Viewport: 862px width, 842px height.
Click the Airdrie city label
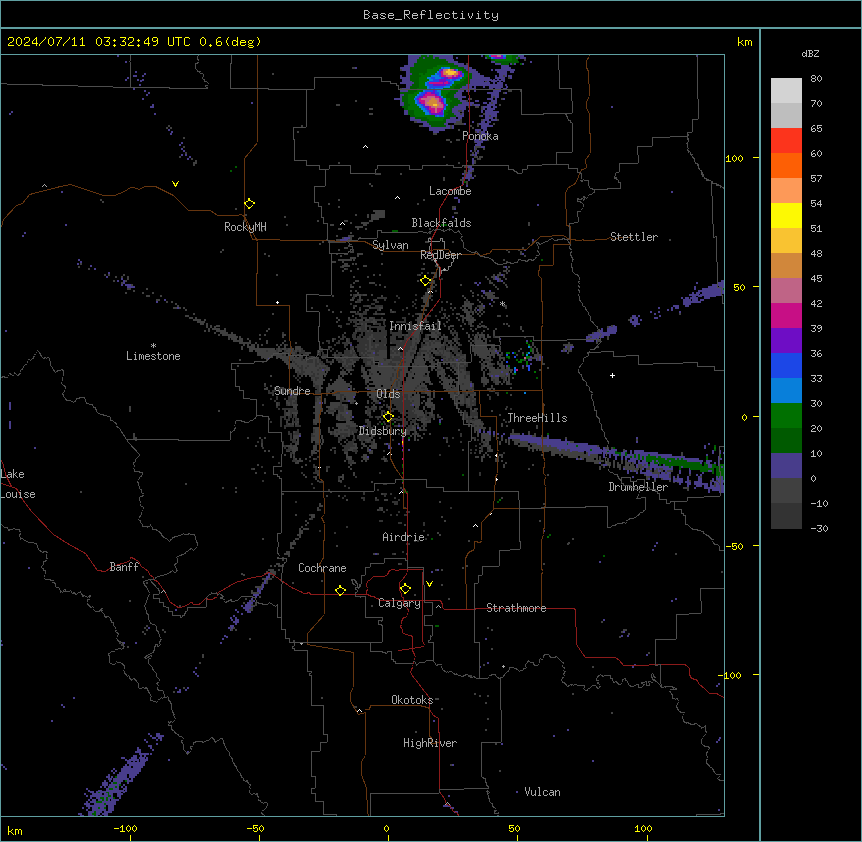coord(404,537)
